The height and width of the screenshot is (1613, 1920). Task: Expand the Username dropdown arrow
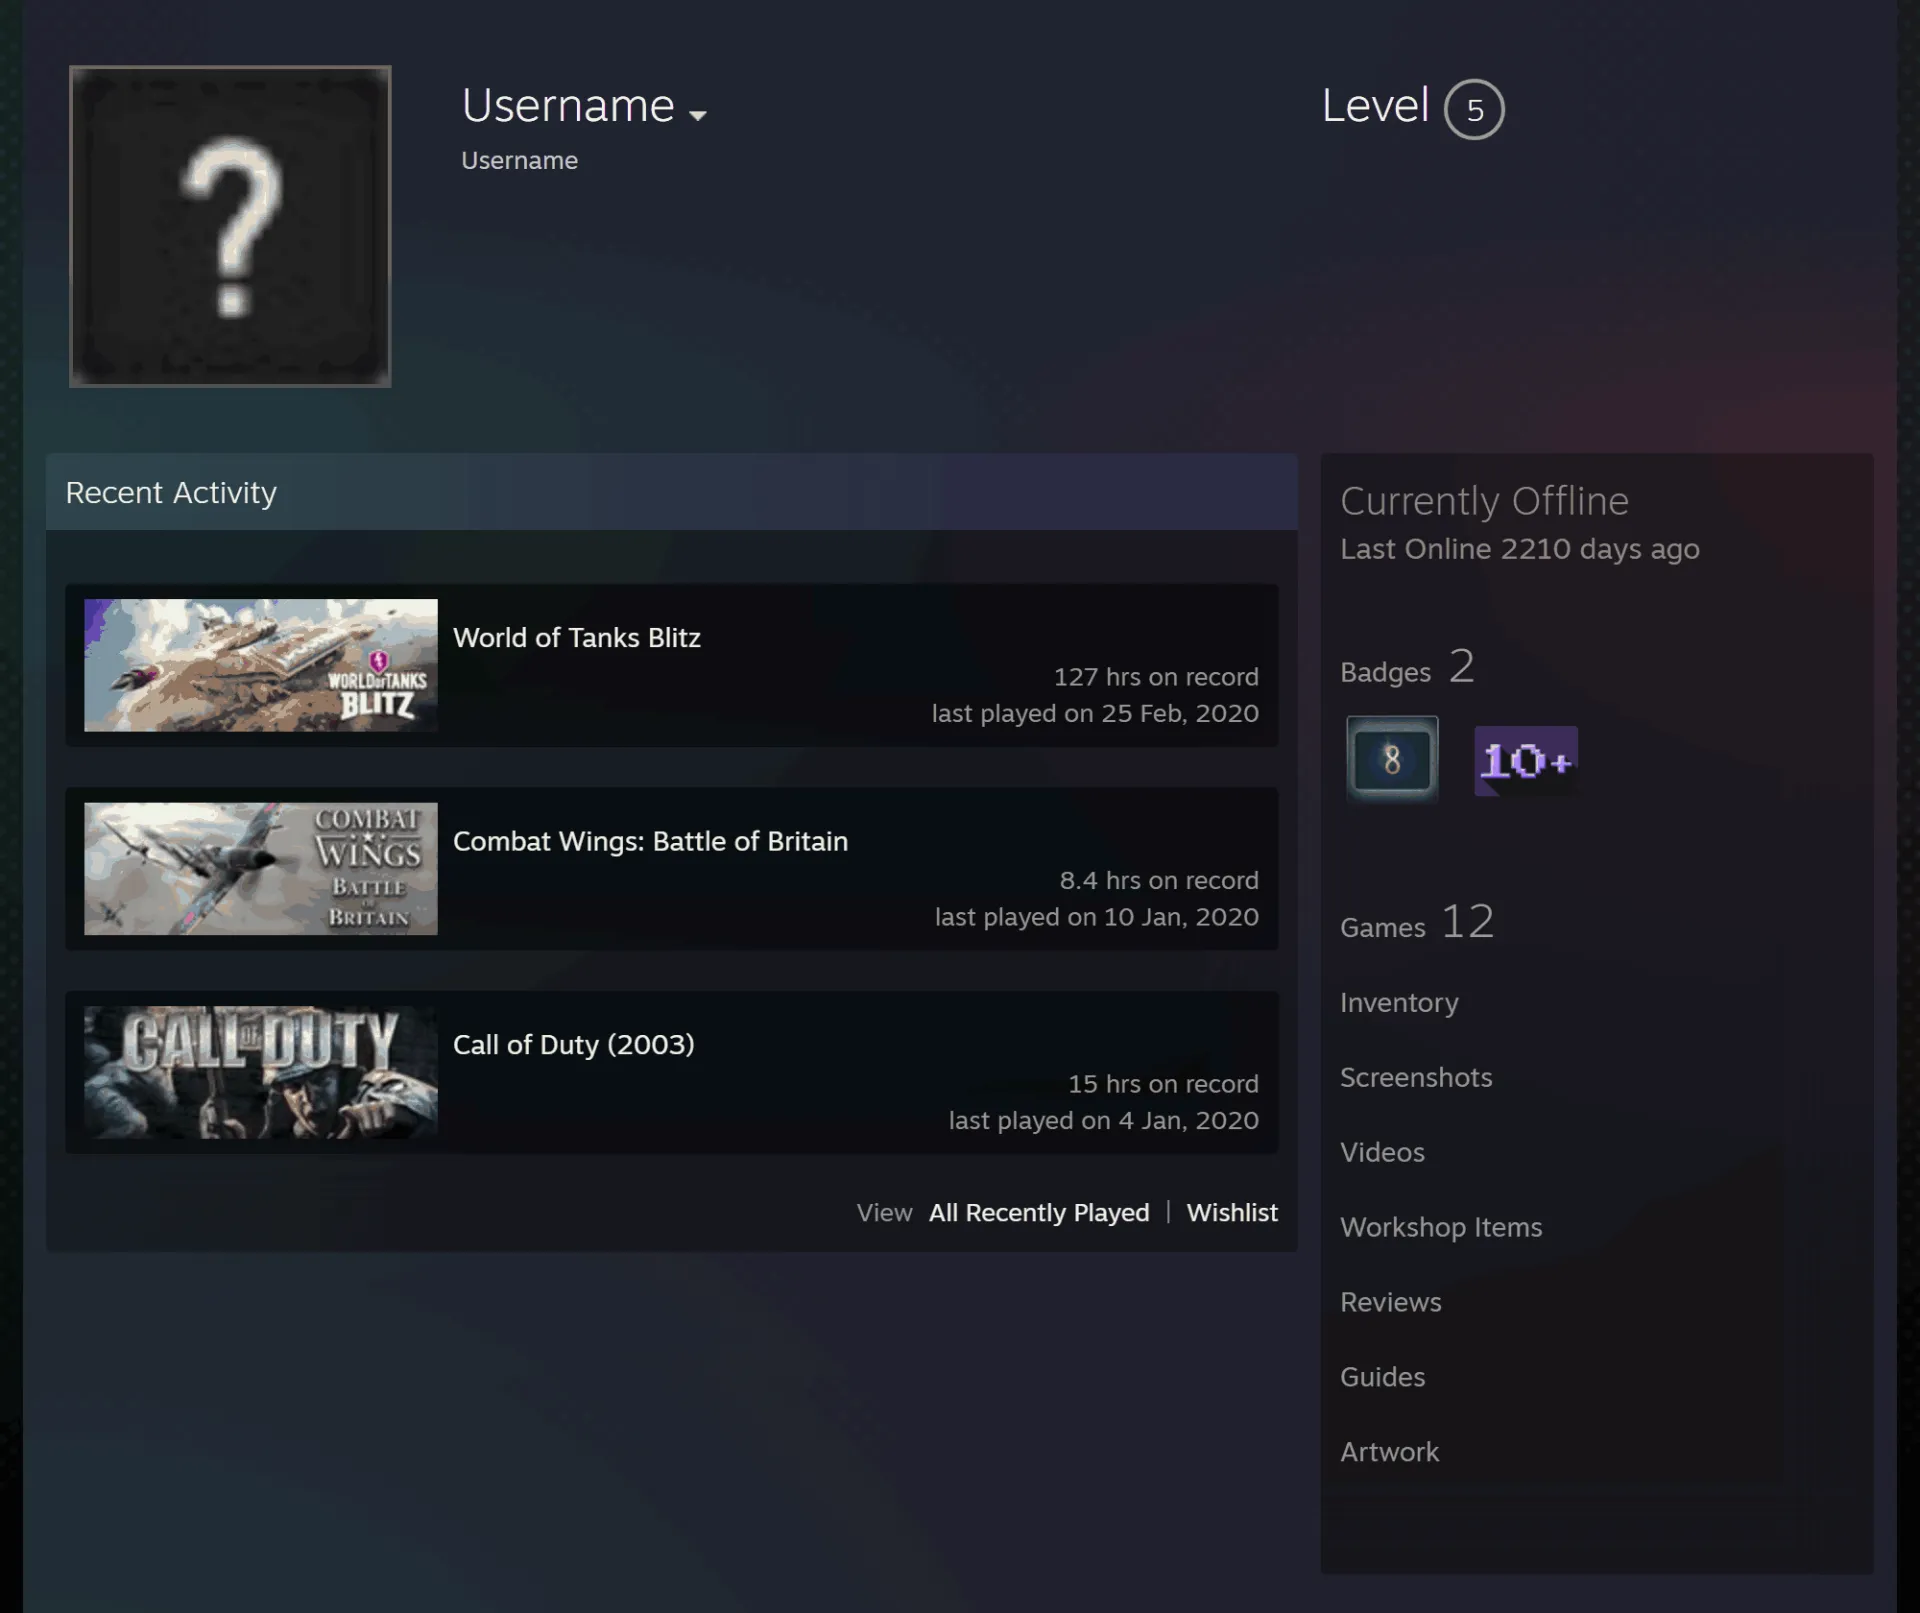tap(698, 115)
